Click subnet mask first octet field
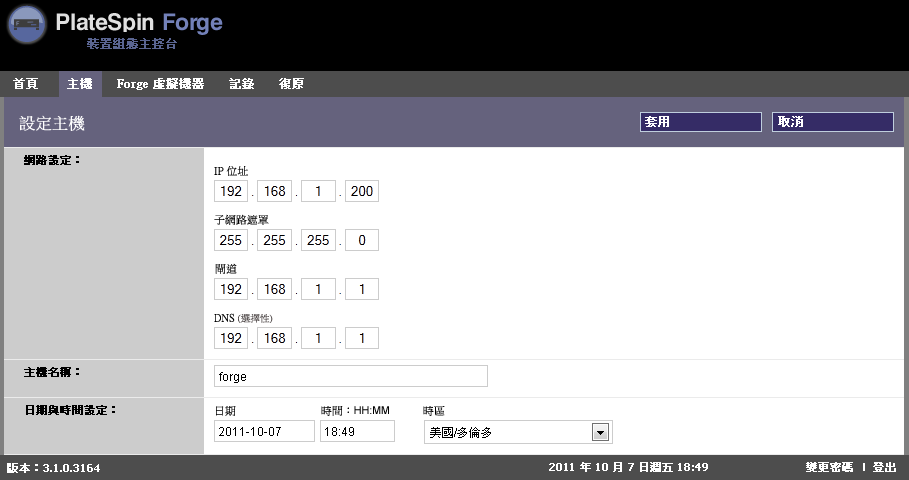 click(231, 240)
